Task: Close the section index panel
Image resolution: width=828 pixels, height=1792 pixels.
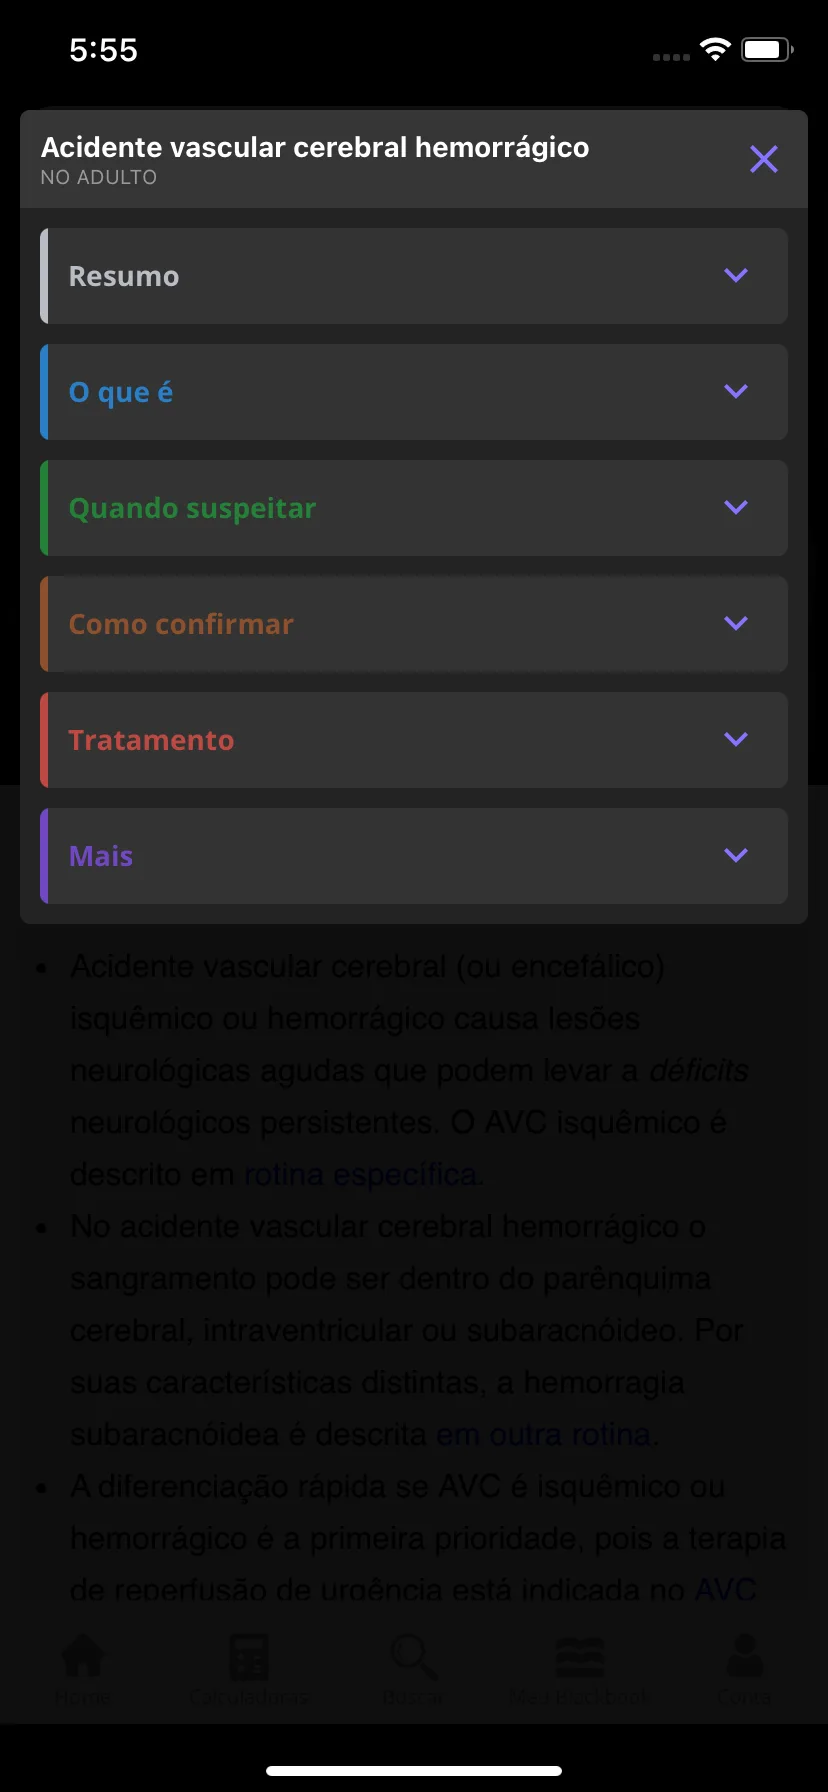Action: (x=764, y=159)
